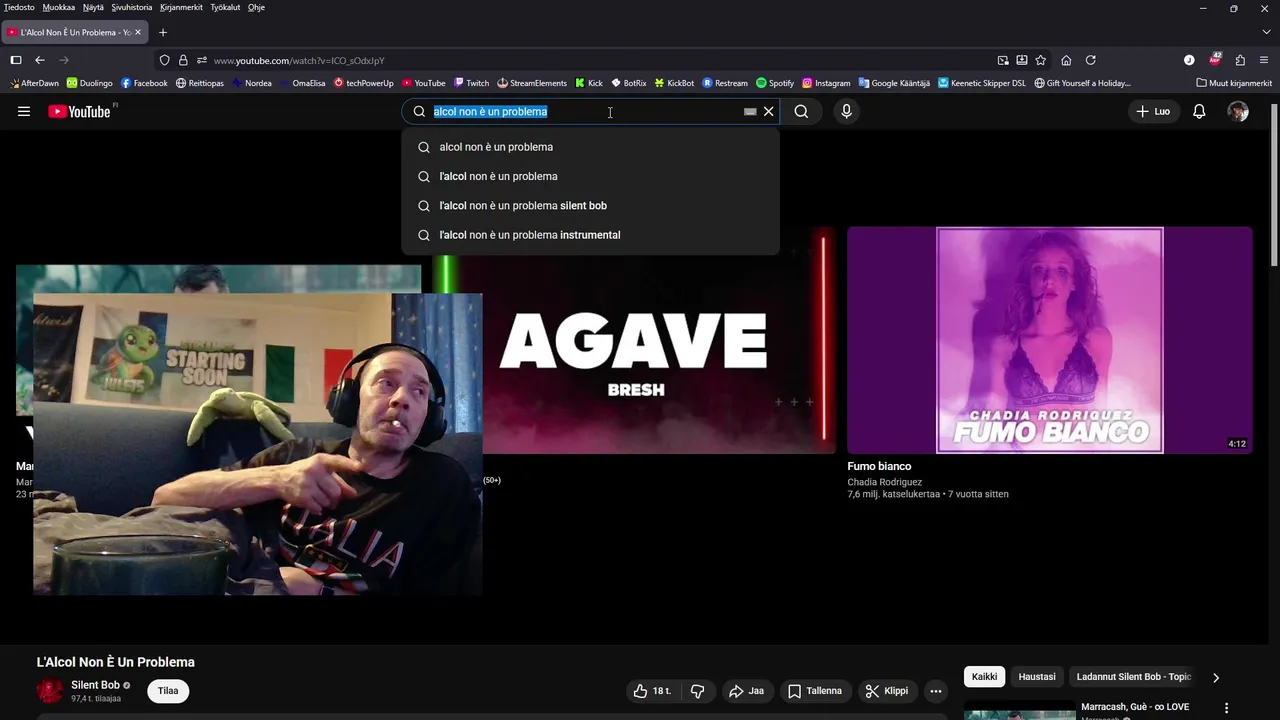Open the account avatar menu
This screenshot has height=720, width=1280.
pyautogui.click(x=1238, y=112)
